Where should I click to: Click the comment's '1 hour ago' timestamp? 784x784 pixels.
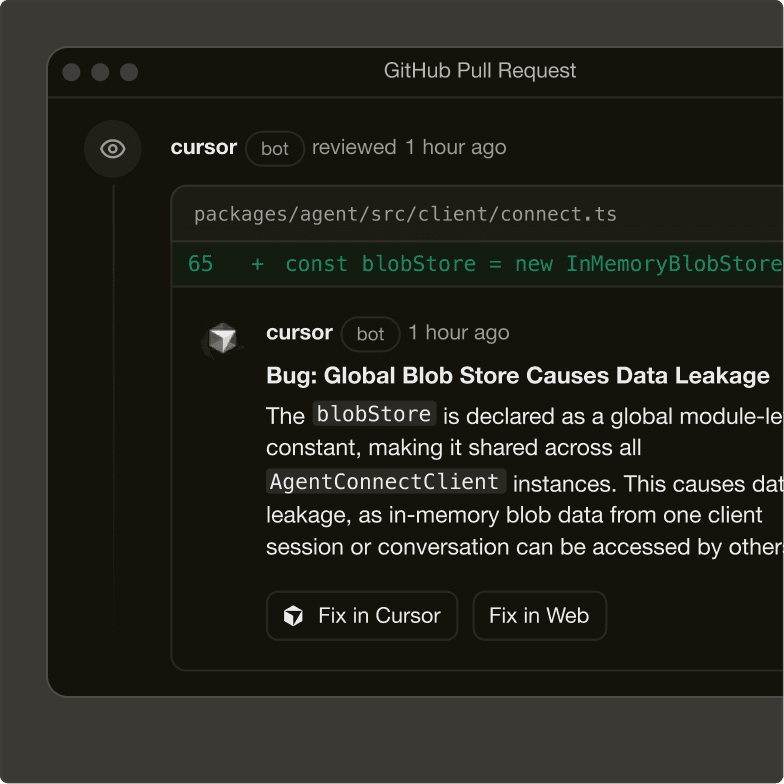point(458,333)
